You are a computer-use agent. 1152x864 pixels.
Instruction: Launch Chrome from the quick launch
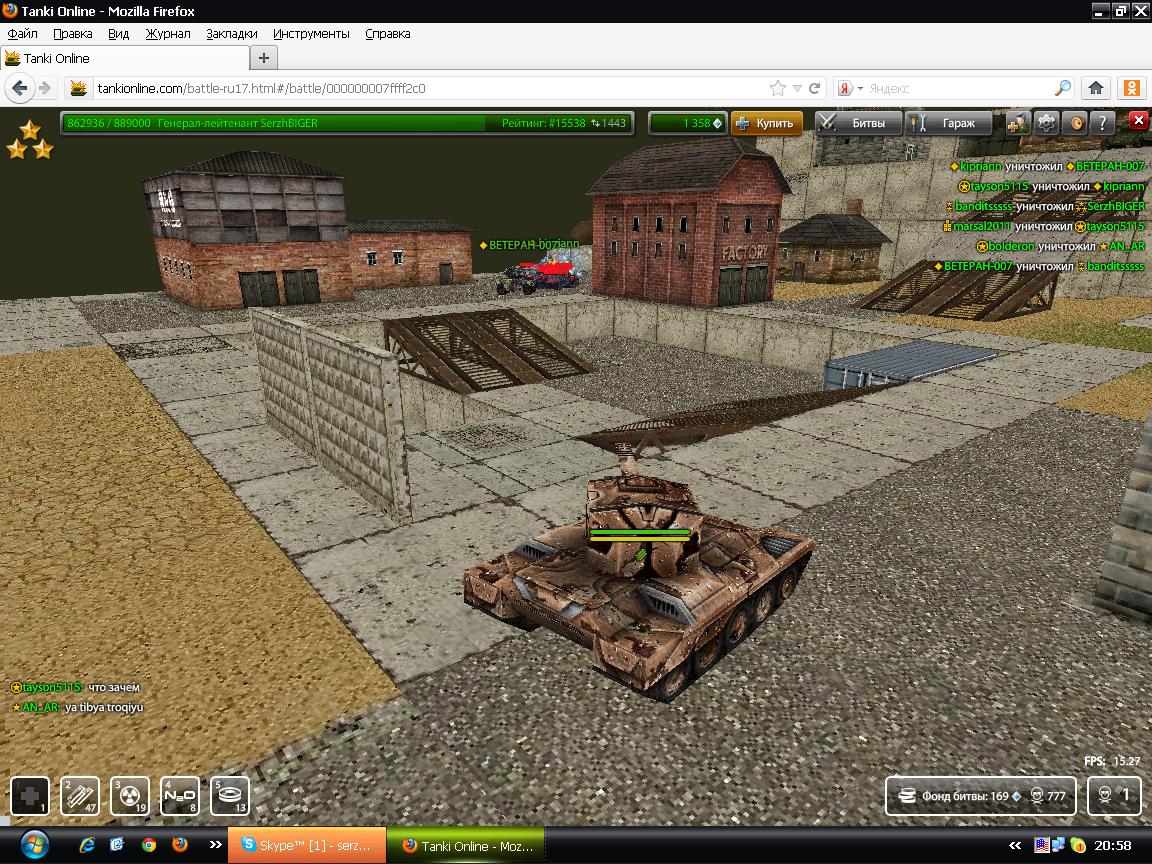coord(149,845)
